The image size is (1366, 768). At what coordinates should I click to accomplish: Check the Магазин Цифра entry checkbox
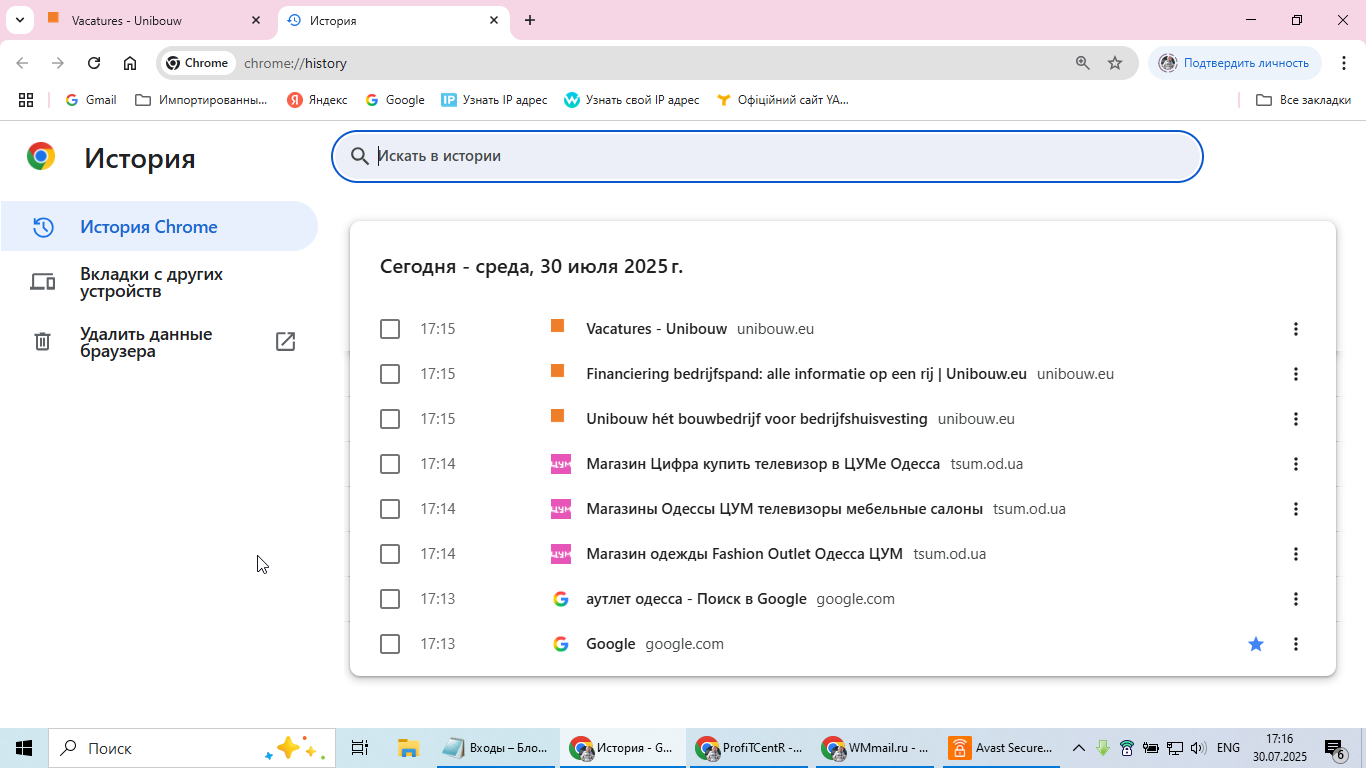390,464
